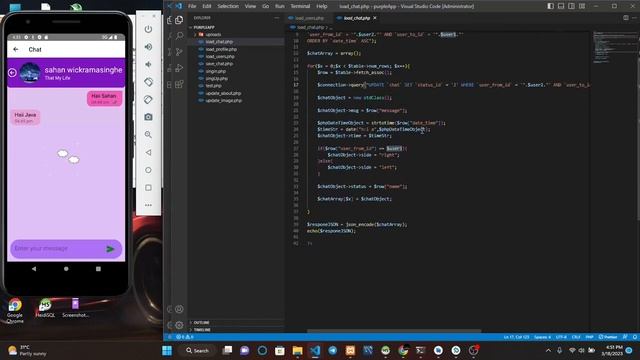Image resolution: width=640 pixels, height=360 pixels.
Task: Click Ln 17 cursor position in status bar
Action: click(x=516, y=337)
